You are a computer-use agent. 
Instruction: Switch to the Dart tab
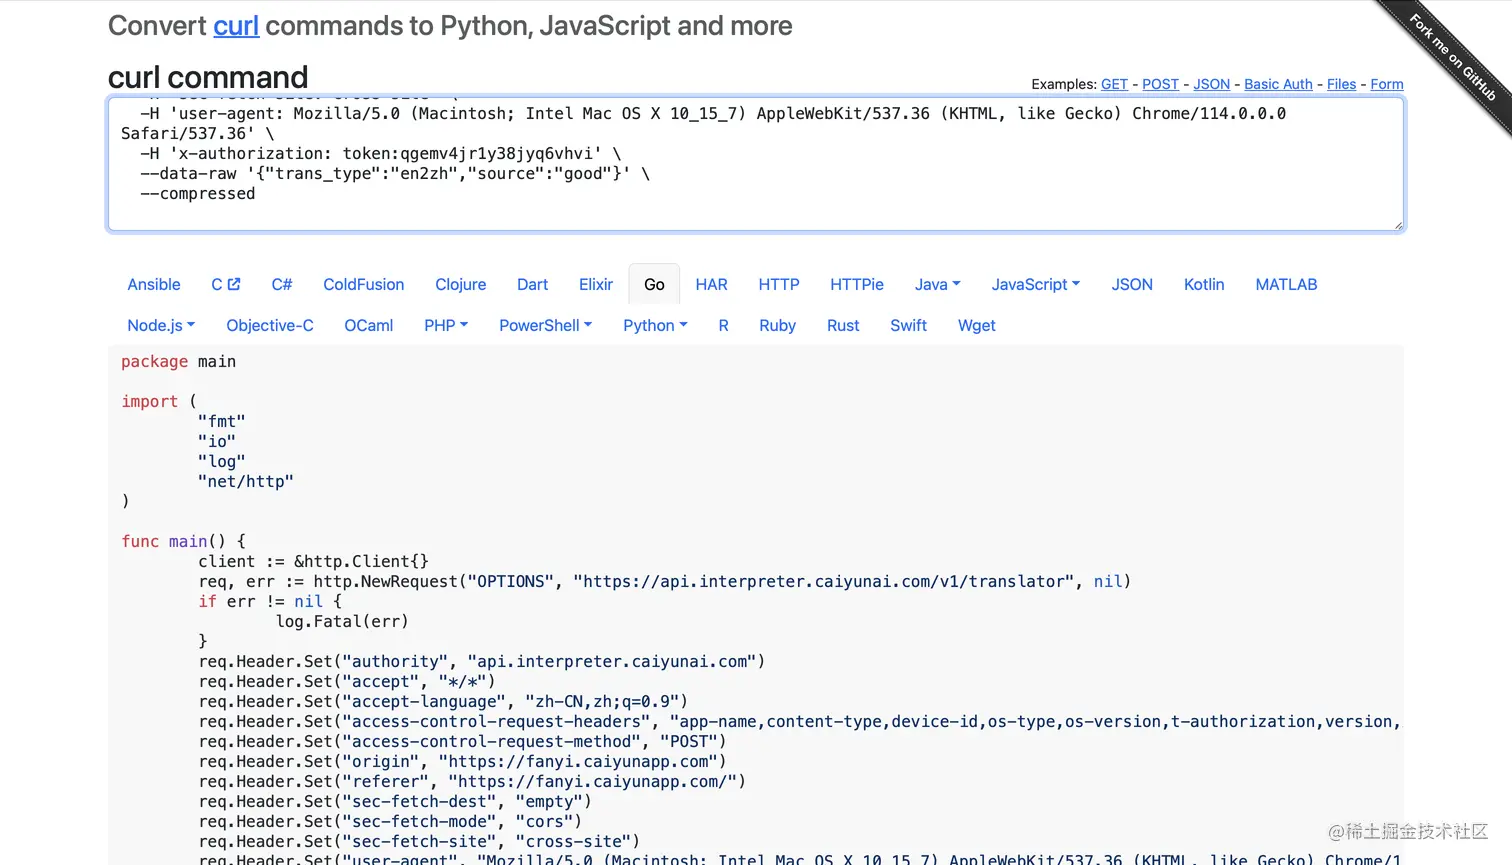(533, 284)
